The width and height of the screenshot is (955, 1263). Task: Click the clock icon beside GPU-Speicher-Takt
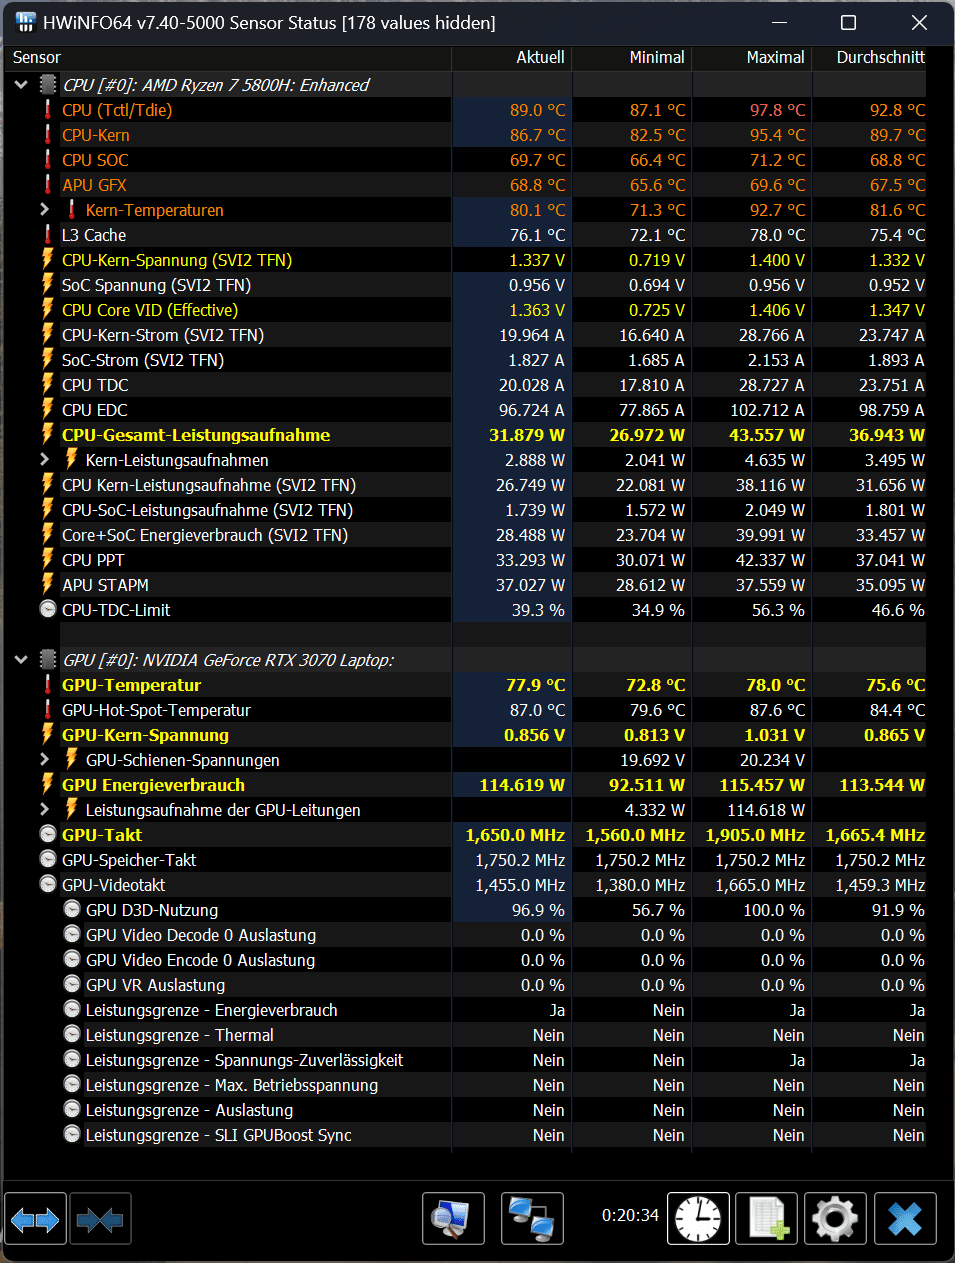(47, 859)
